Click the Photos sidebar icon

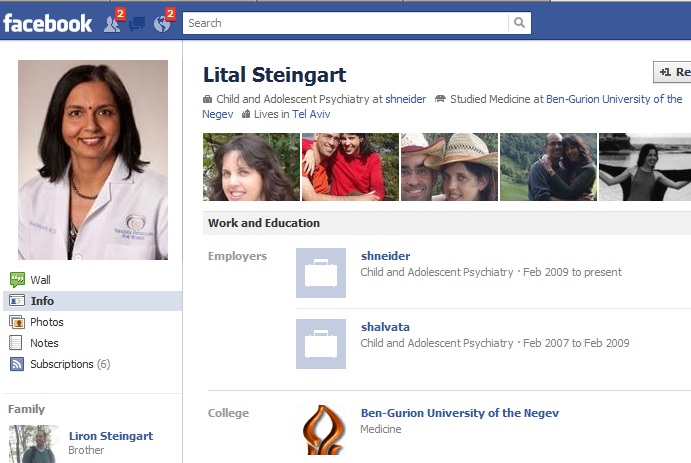(17, 322)
